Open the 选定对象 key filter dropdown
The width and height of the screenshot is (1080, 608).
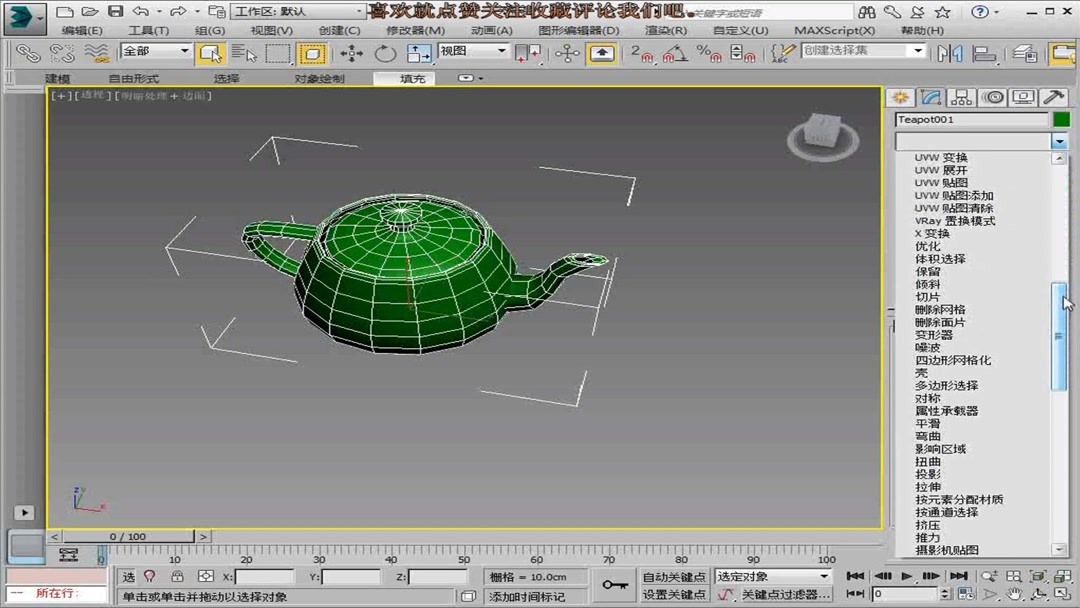pos(770,575)
